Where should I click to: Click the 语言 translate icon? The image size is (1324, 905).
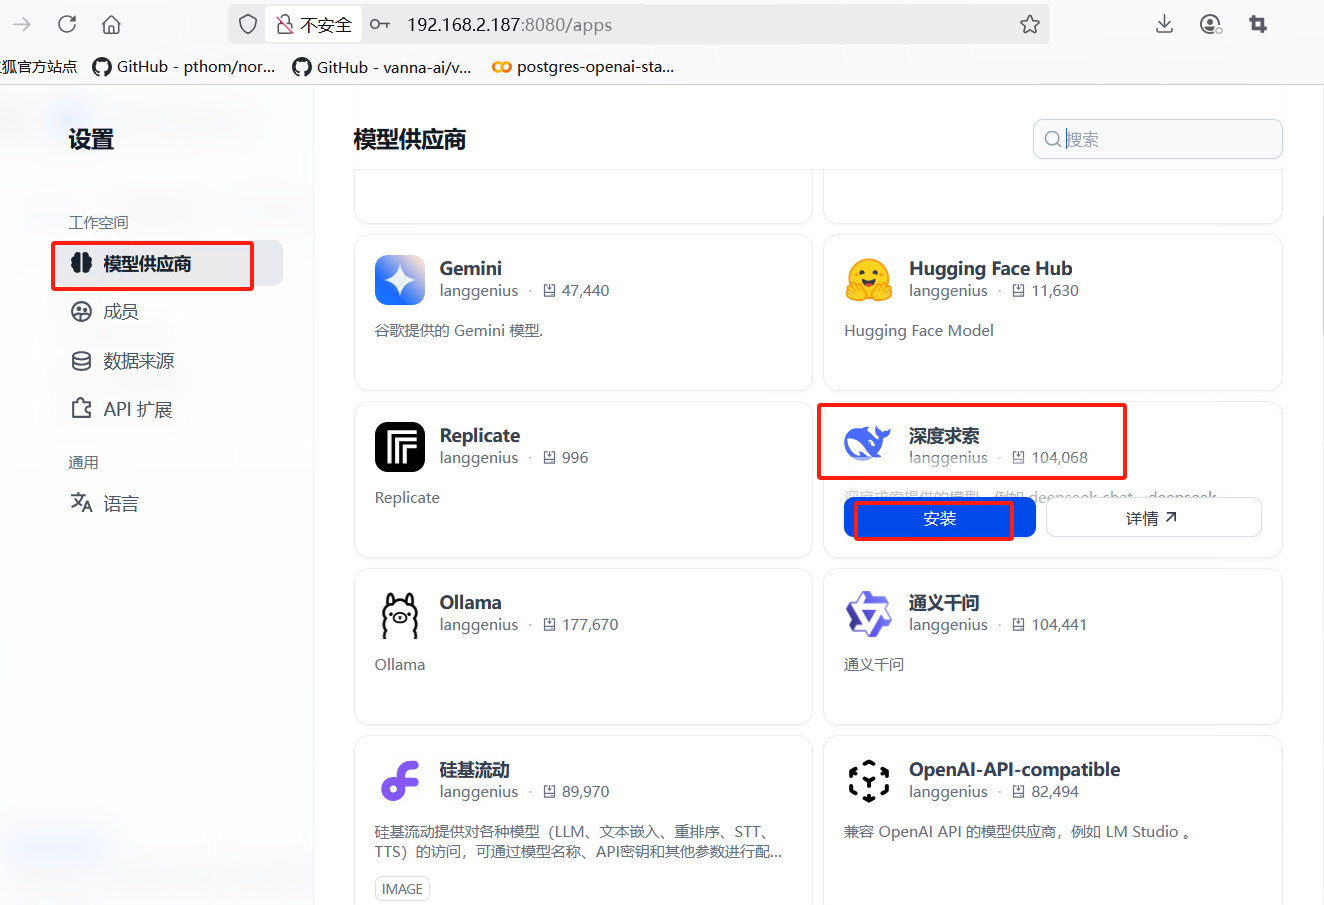(x=82, y=502)
